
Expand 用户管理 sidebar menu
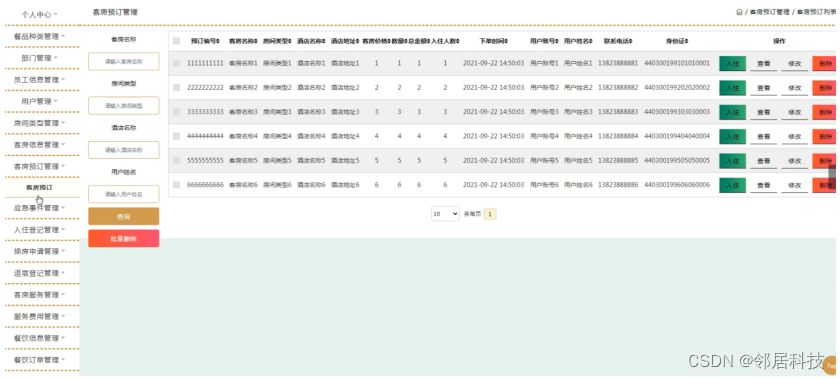pyautogui.click(x=40, y=101)
